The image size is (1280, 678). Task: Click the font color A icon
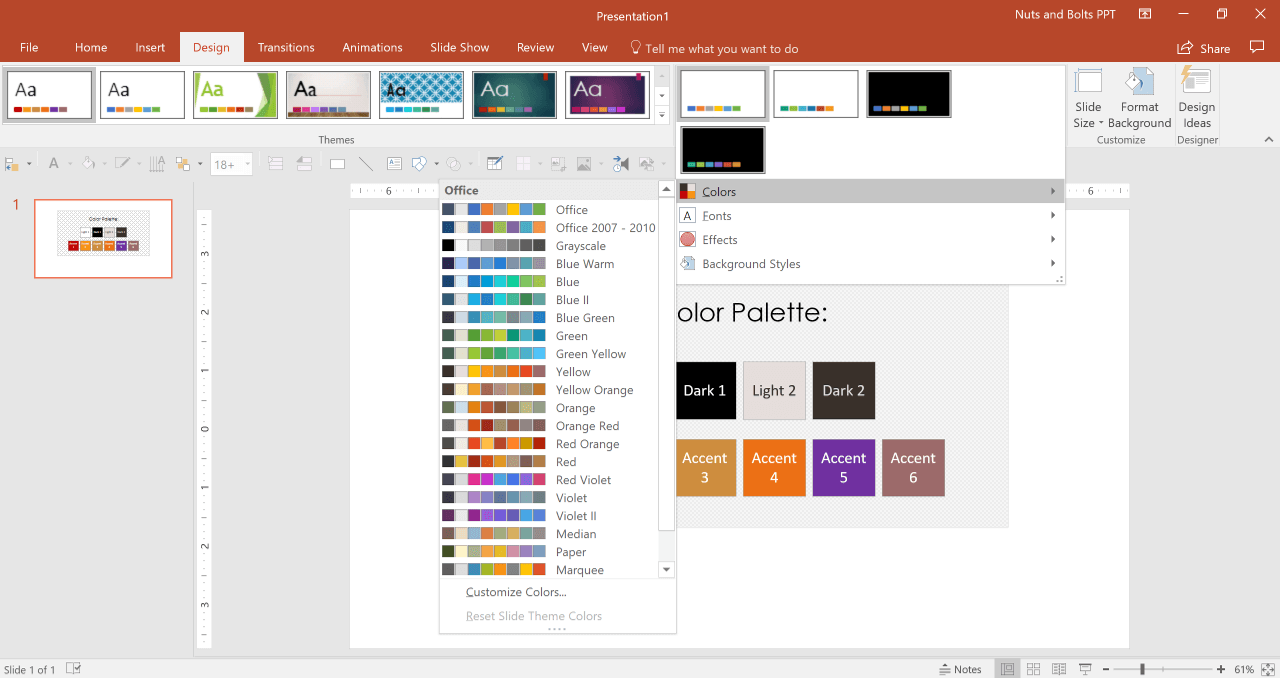56,164
